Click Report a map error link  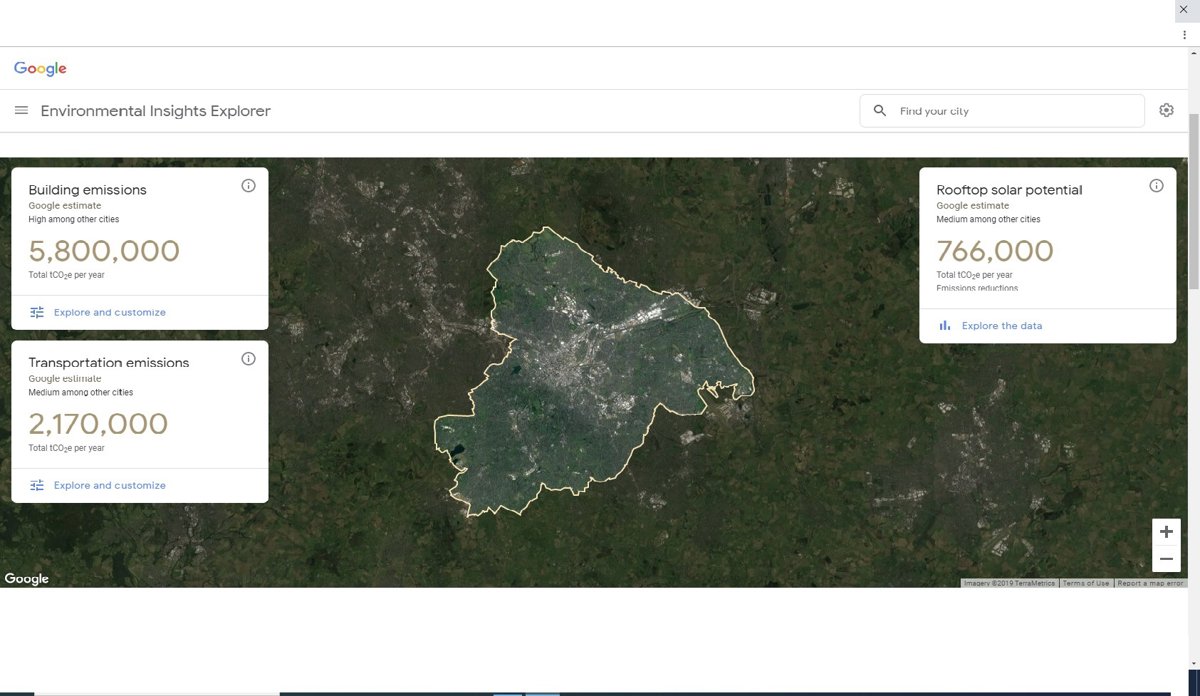pyautogui.click(x=1150, y=583)
